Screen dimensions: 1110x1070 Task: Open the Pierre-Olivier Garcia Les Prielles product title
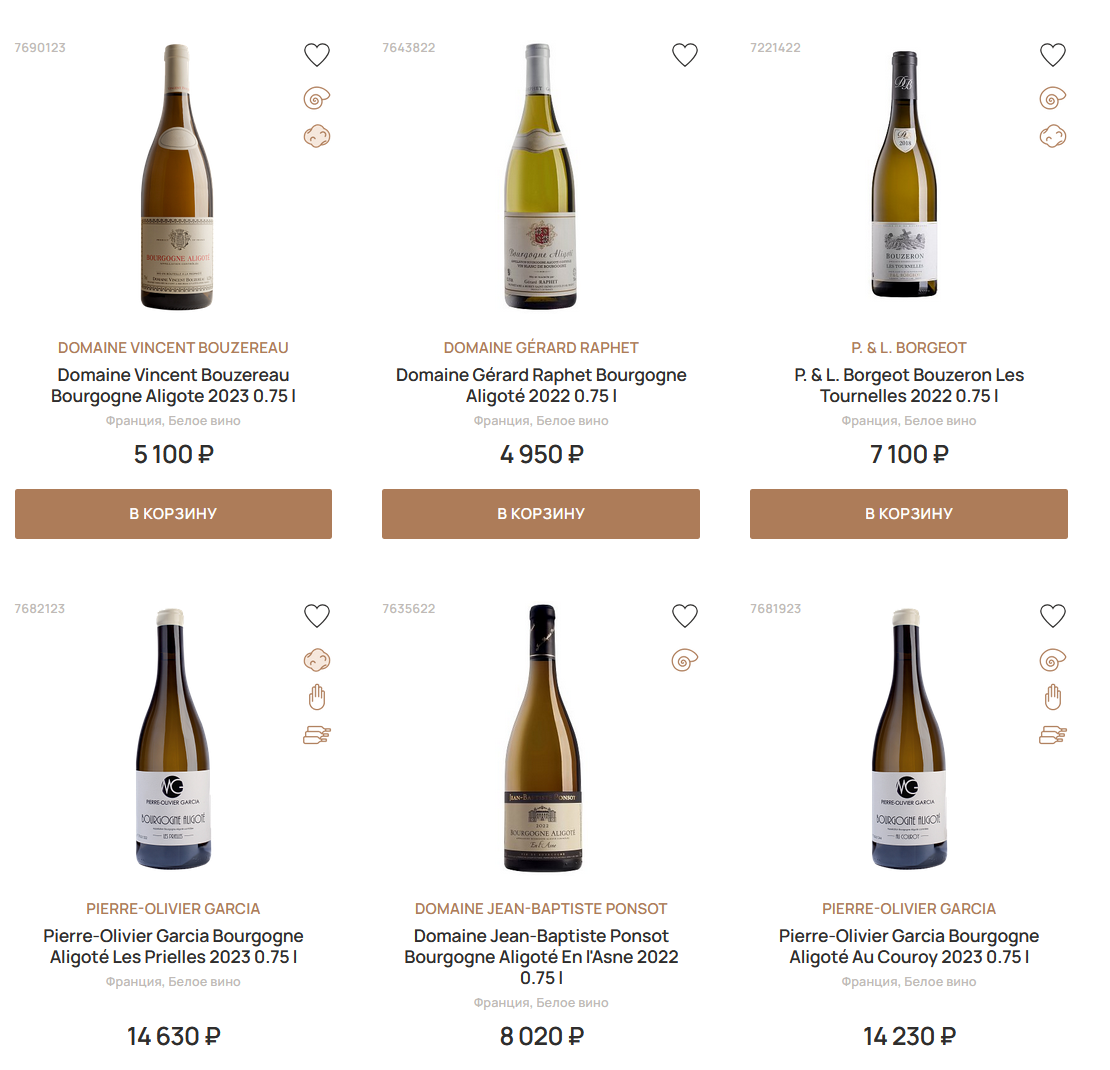[173, 946]
